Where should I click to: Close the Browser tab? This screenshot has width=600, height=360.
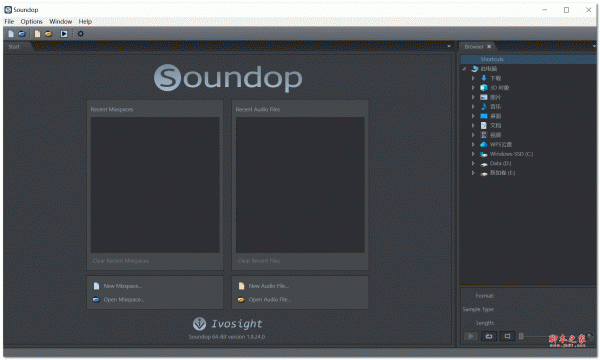point(489,47)
